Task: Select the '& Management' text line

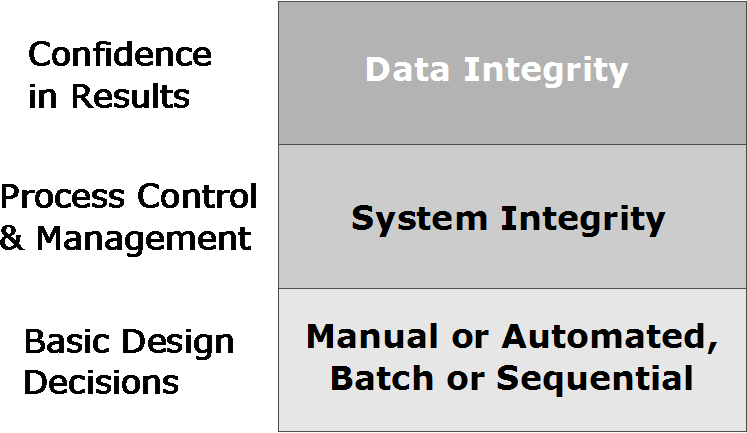Action: coord(125,239)
